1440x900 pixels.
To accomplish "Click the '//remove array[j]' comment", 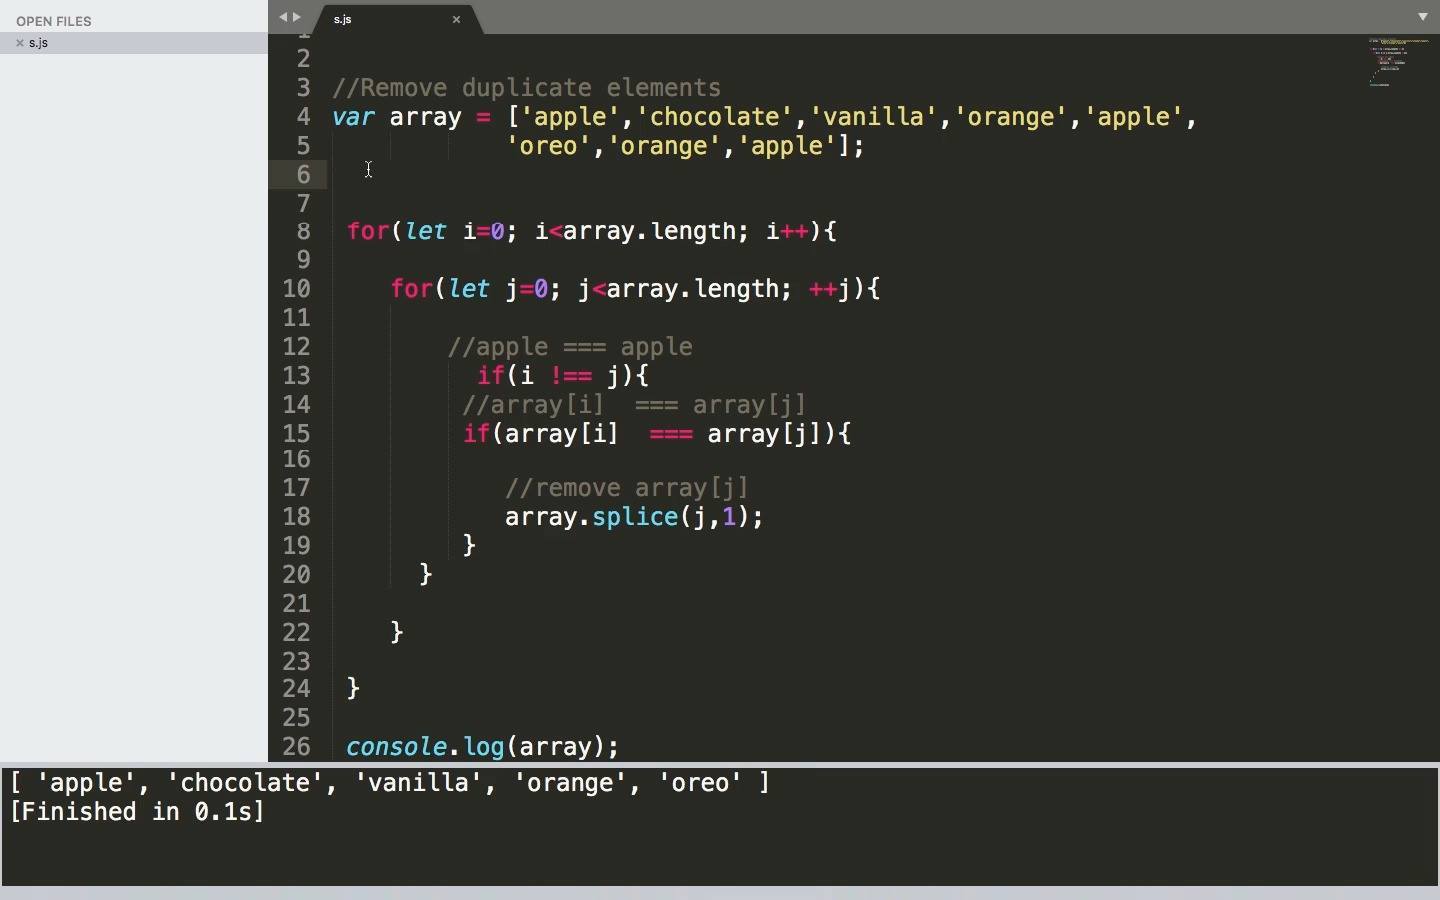I will pos(627,488).
